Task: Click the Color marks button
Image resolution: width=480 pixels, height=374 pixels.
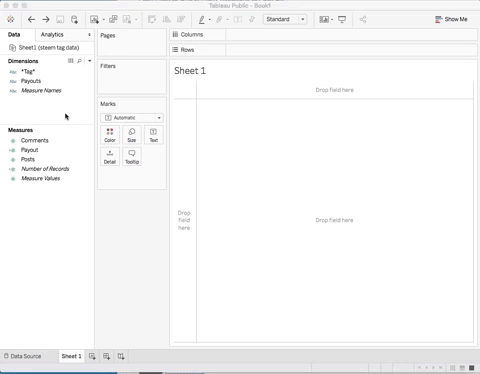Action: [110, 135]
